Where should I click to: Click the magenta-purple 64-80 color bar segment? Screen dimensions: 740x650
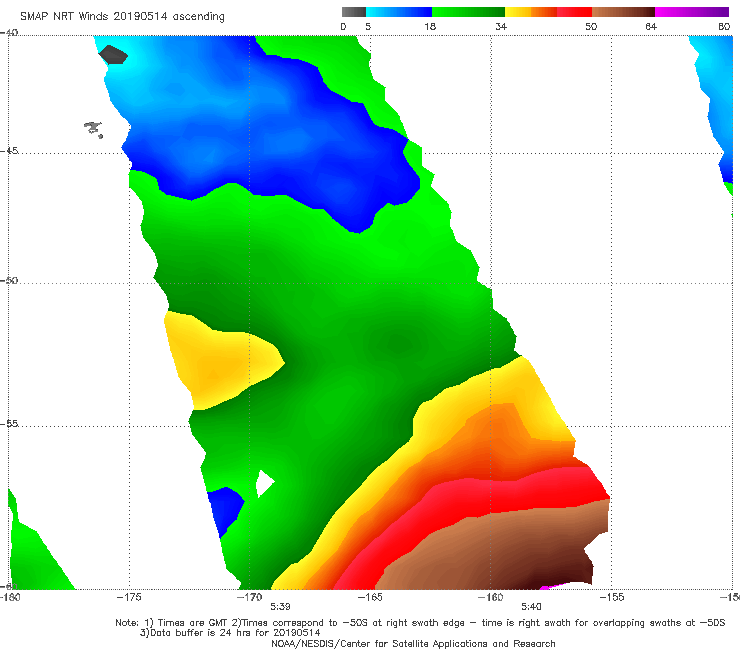pyautogui.click(x=692, y=12)
